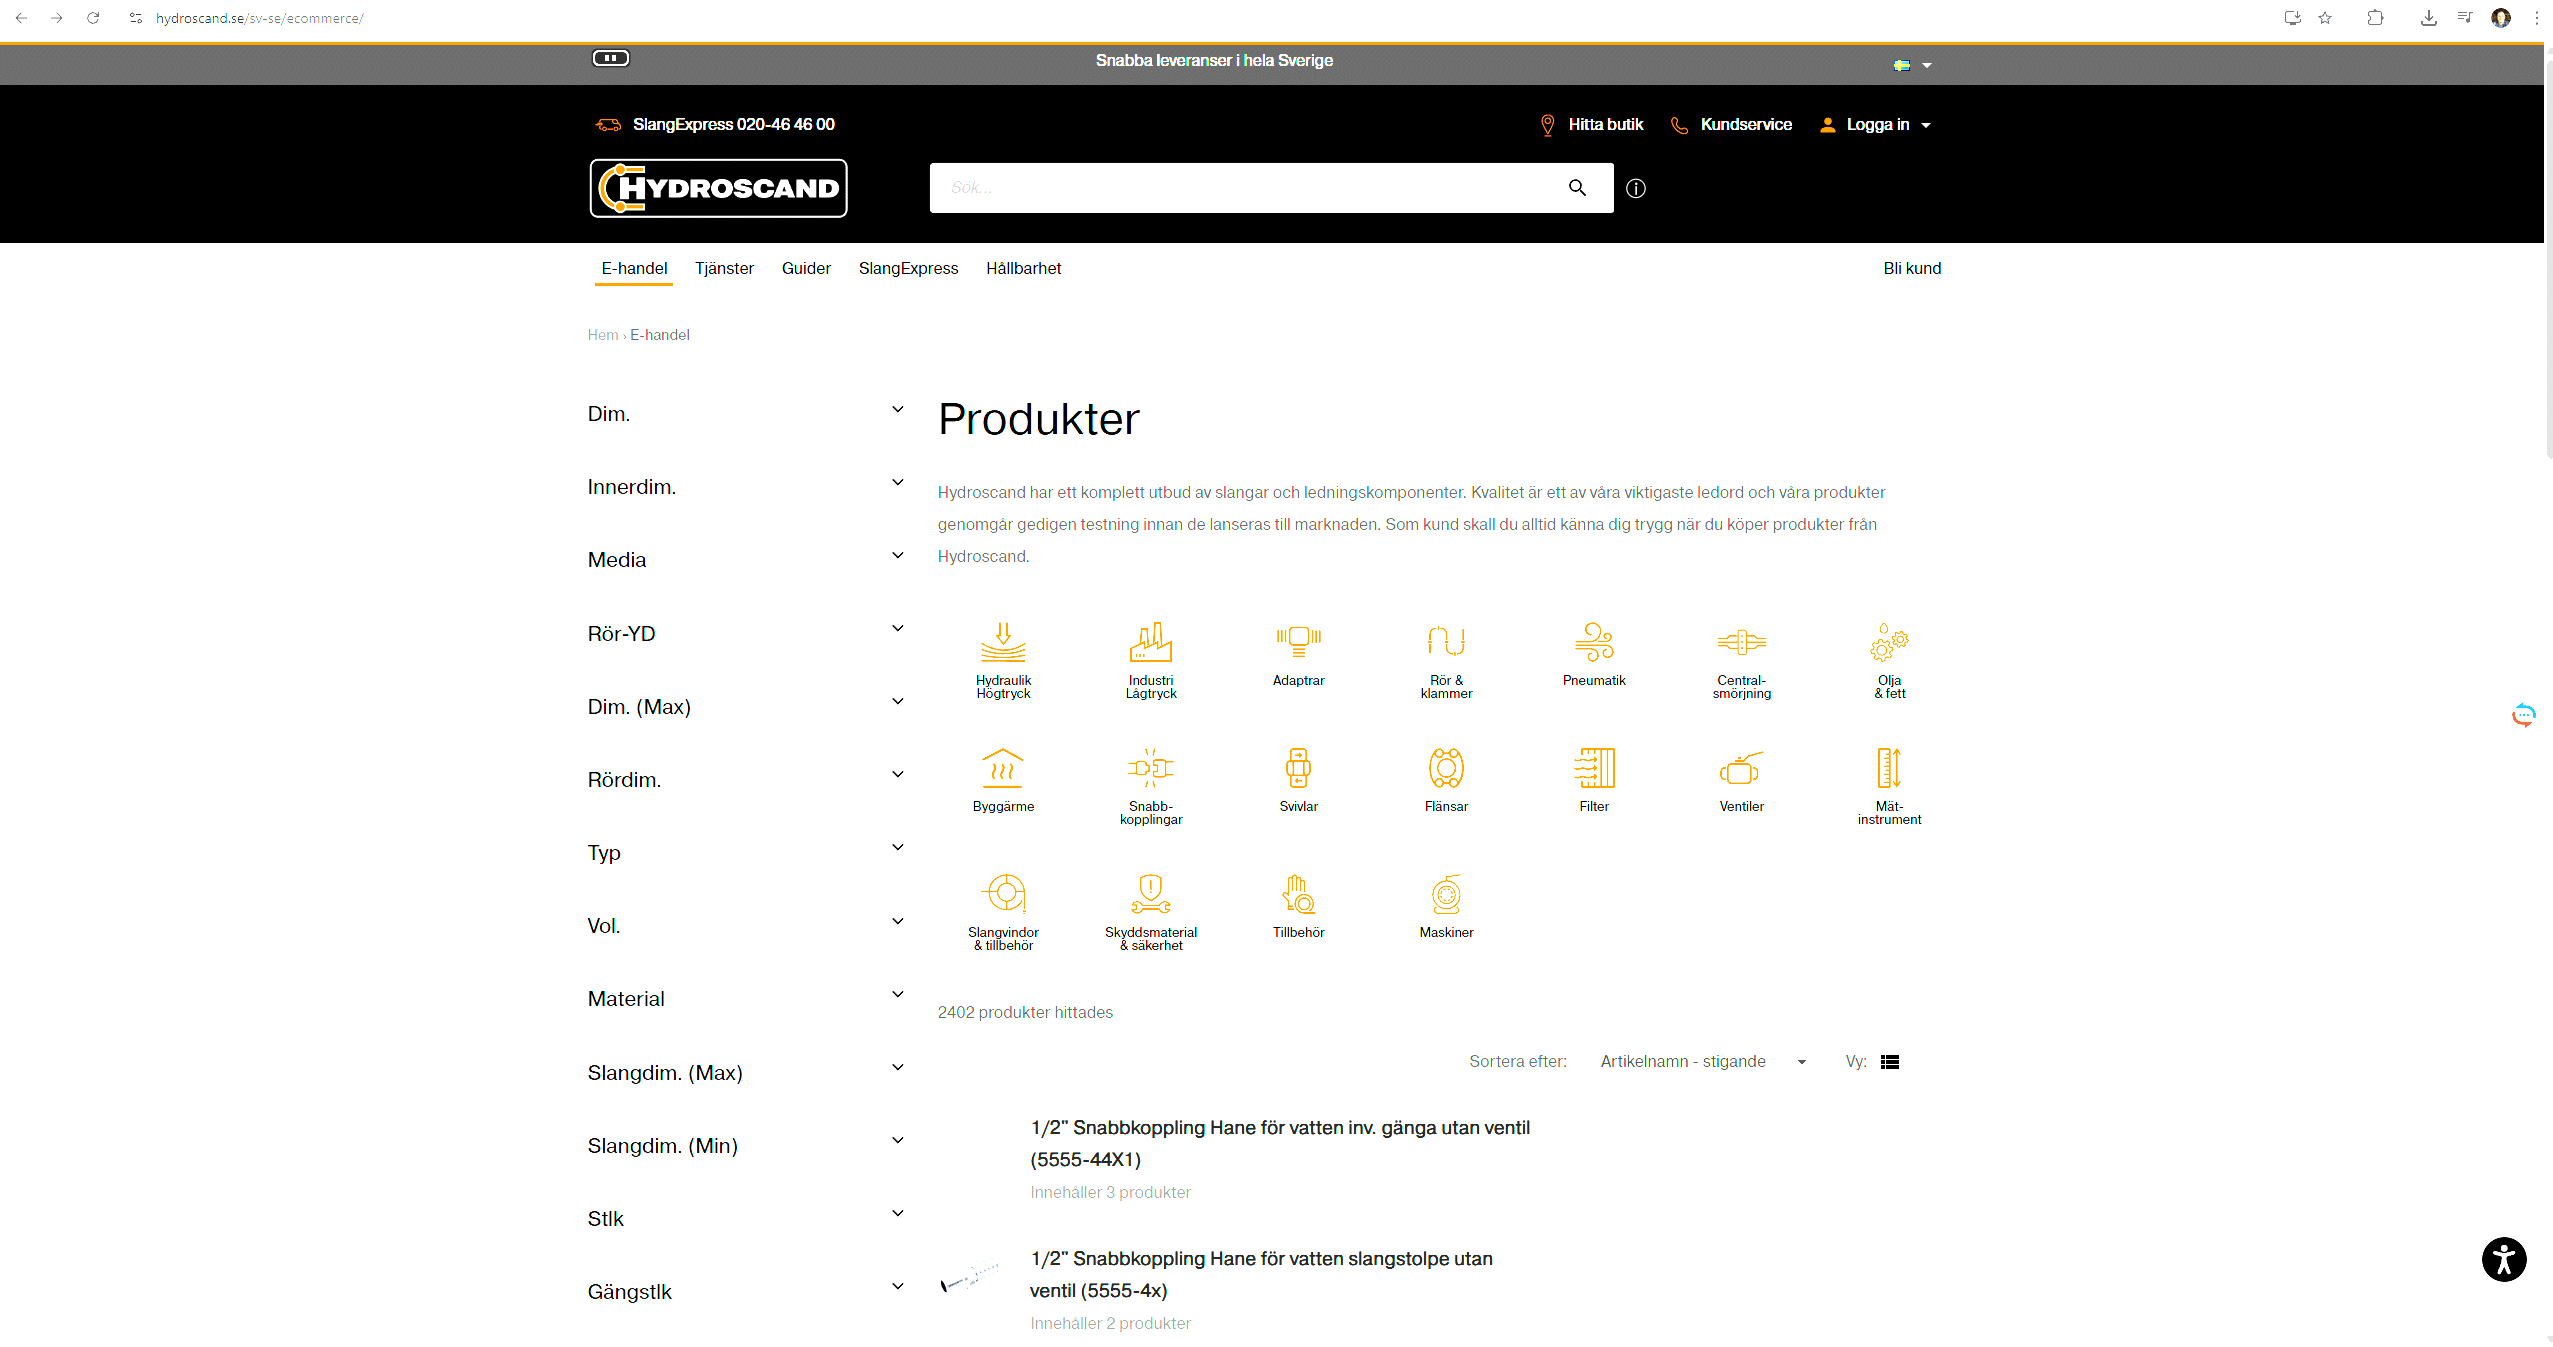
Task: Click the Bli kund link
Action: [1911, 268]
